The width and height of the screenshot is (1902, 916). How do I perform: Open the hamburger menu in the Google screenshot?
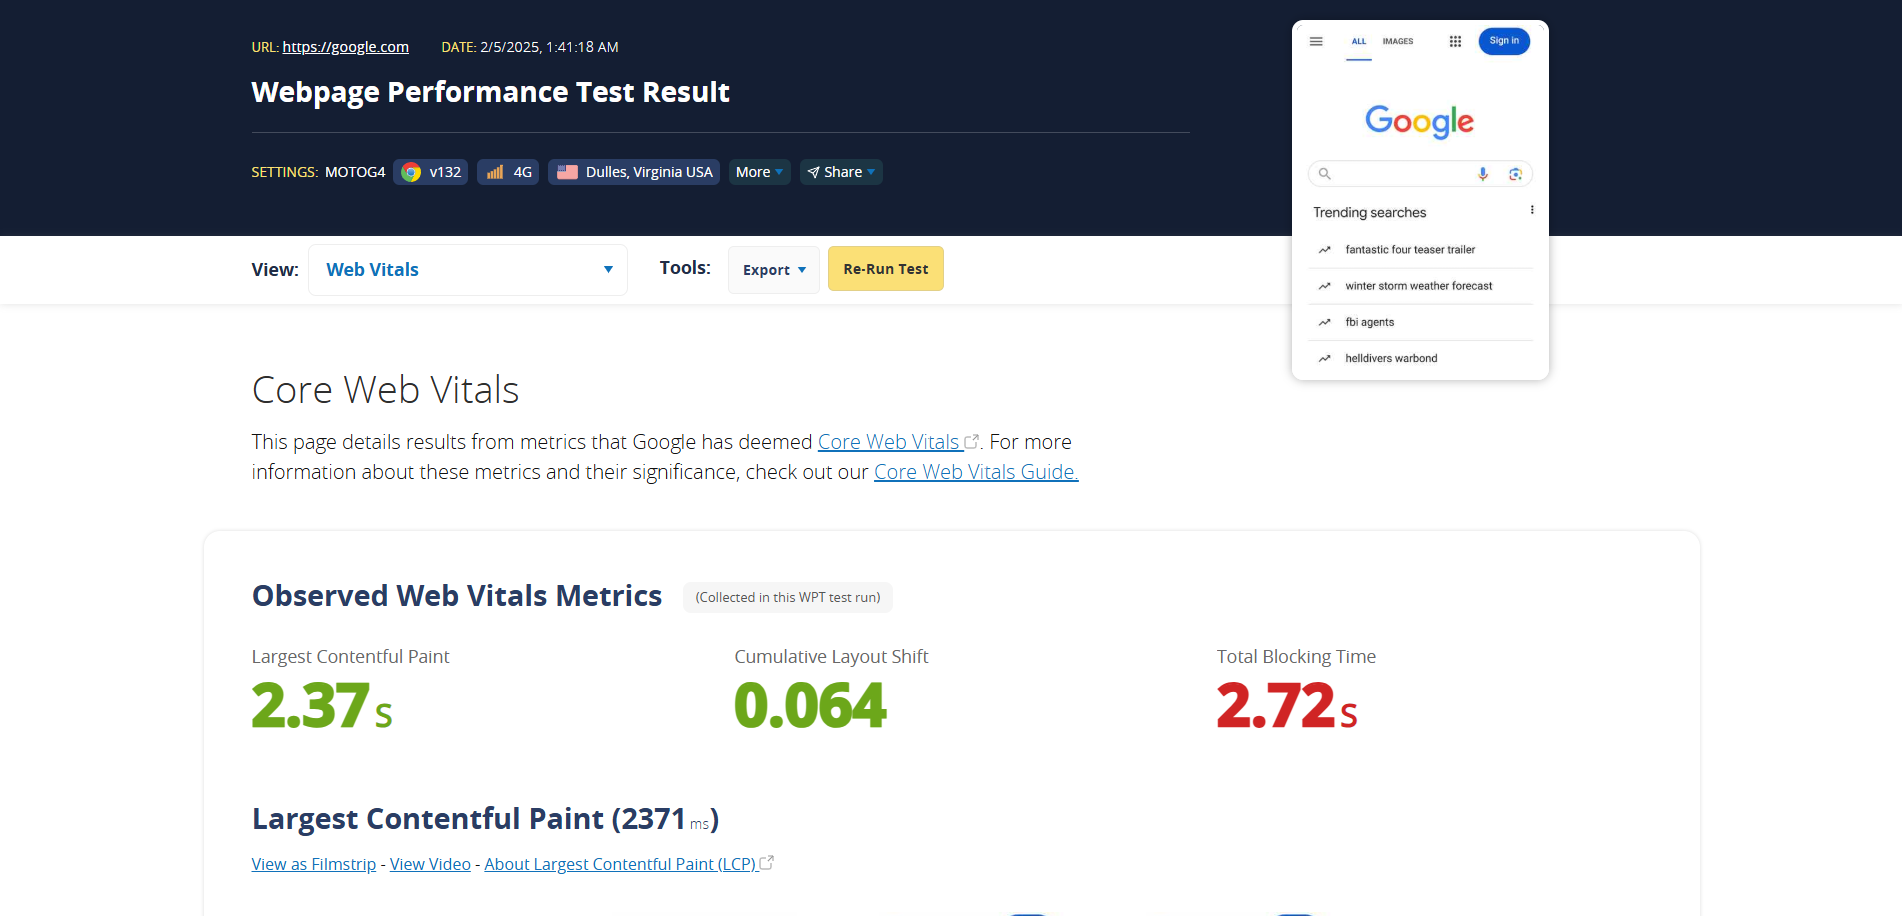click(x=1316, y=41)
